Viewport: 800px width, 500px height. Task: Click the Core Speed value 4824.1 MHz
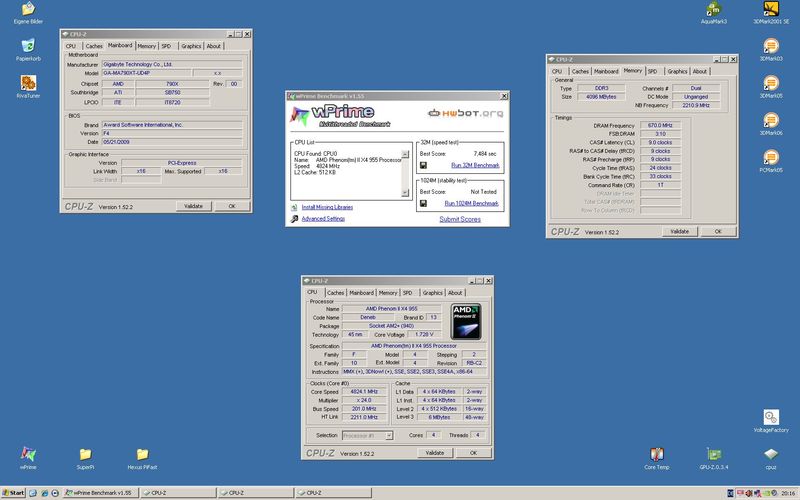point(364,392)
